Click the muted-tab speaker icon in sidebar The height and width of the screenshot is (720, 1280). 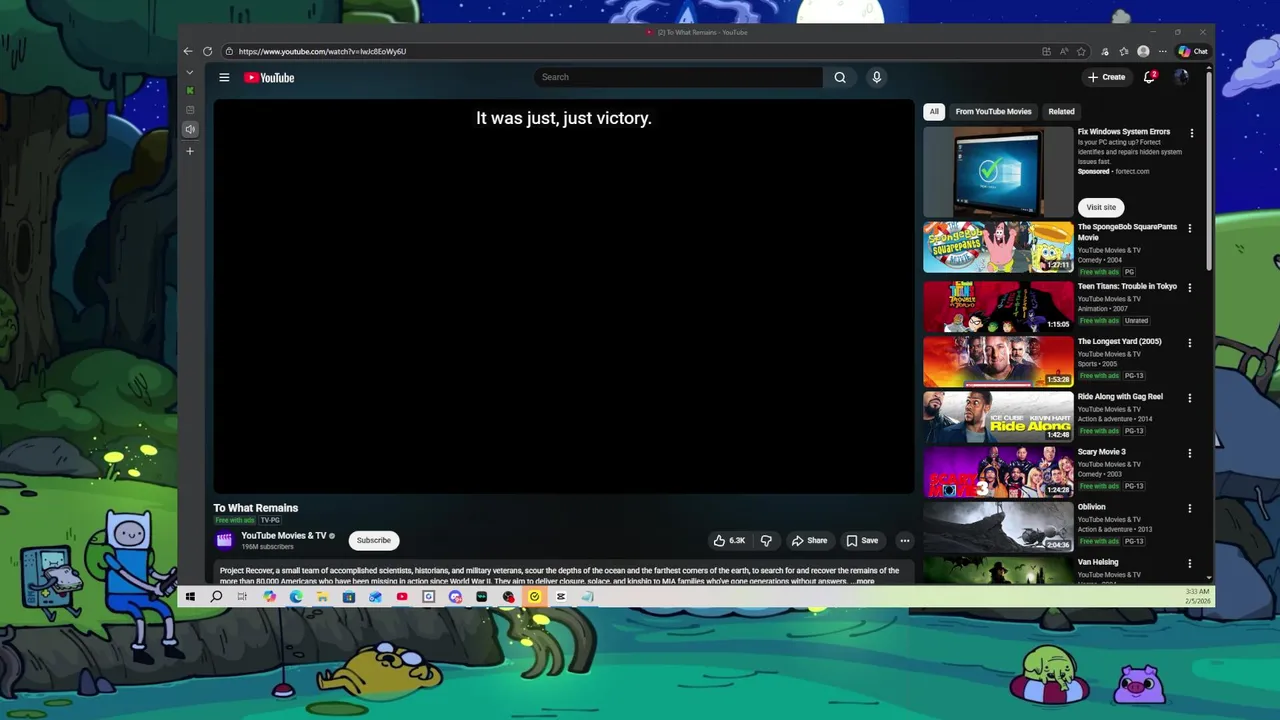pos(190,129)
